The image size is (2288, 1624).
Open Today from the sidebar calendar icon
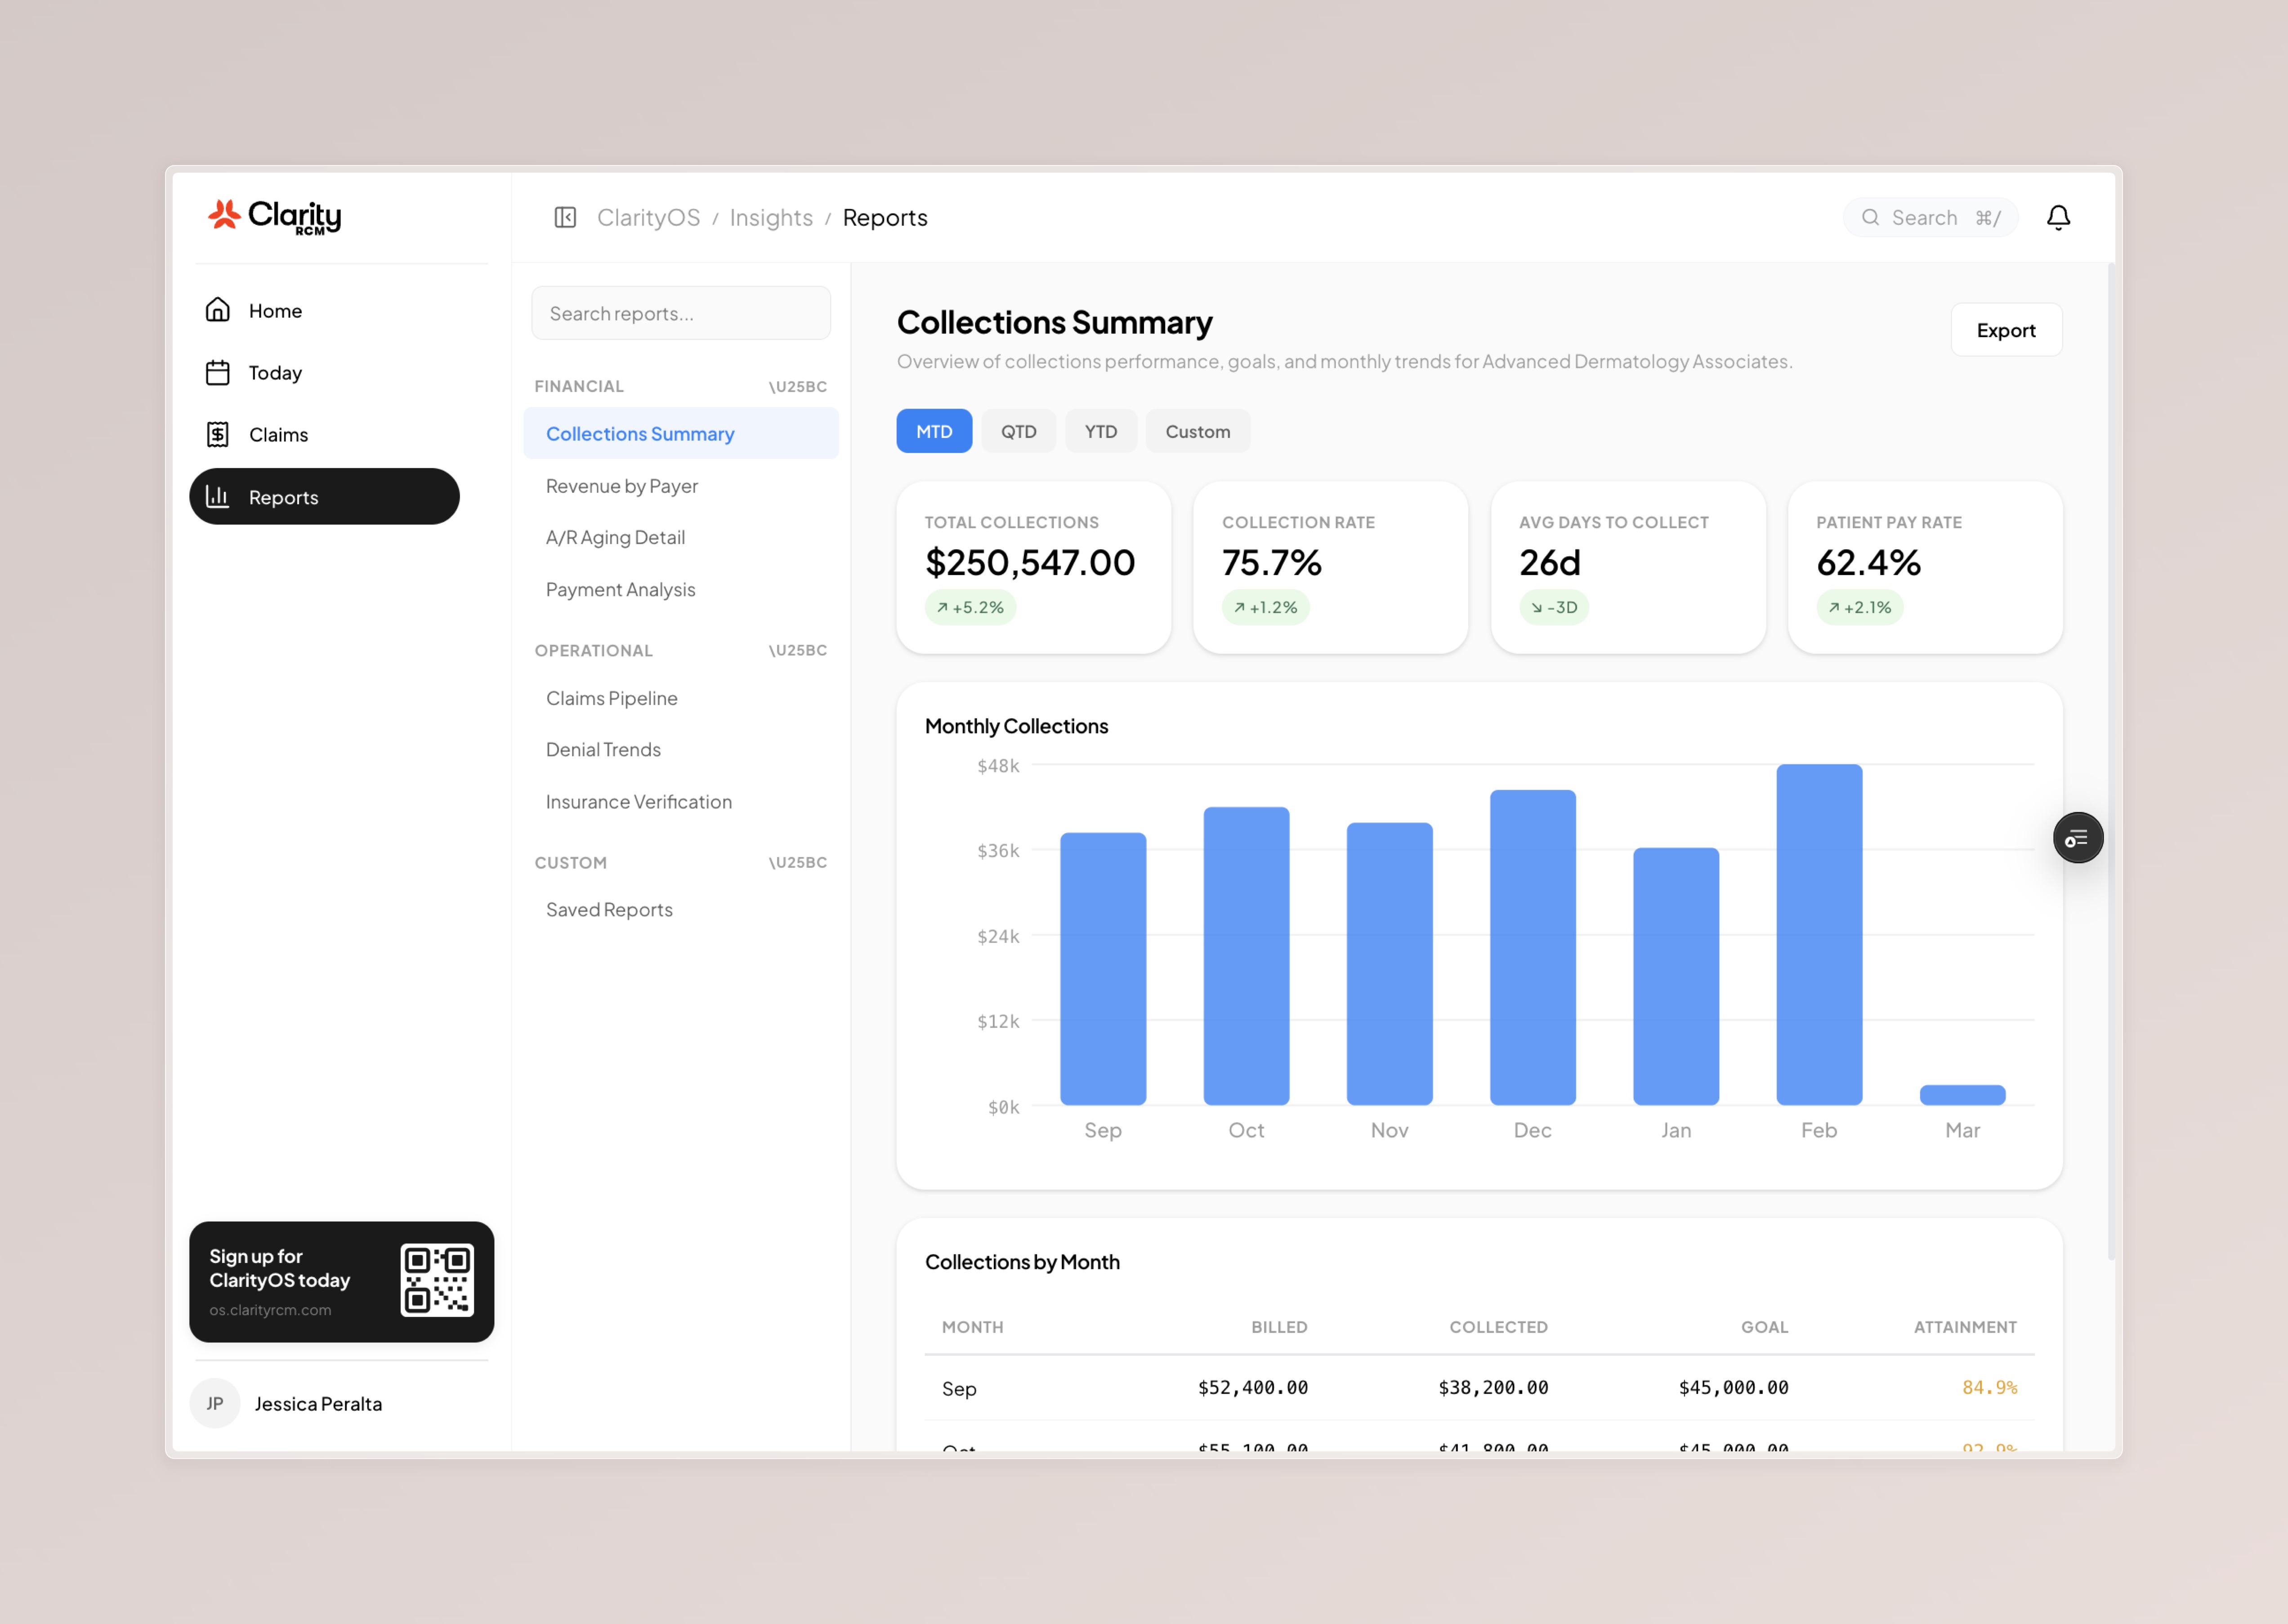click(x=218, y=372)
